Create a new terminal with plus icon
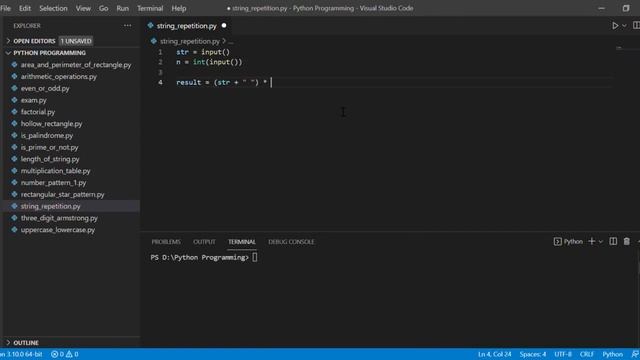Screen dimensions: 640x360 click(x=591, y=242)
